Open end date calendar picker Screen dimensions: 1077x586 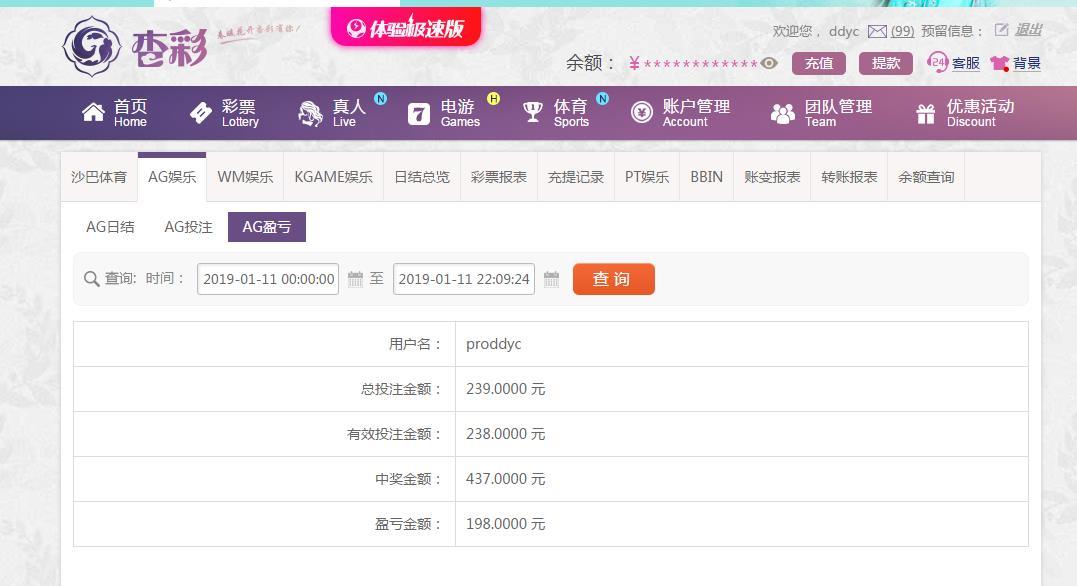pyautogui.click(x=551, y=279)
